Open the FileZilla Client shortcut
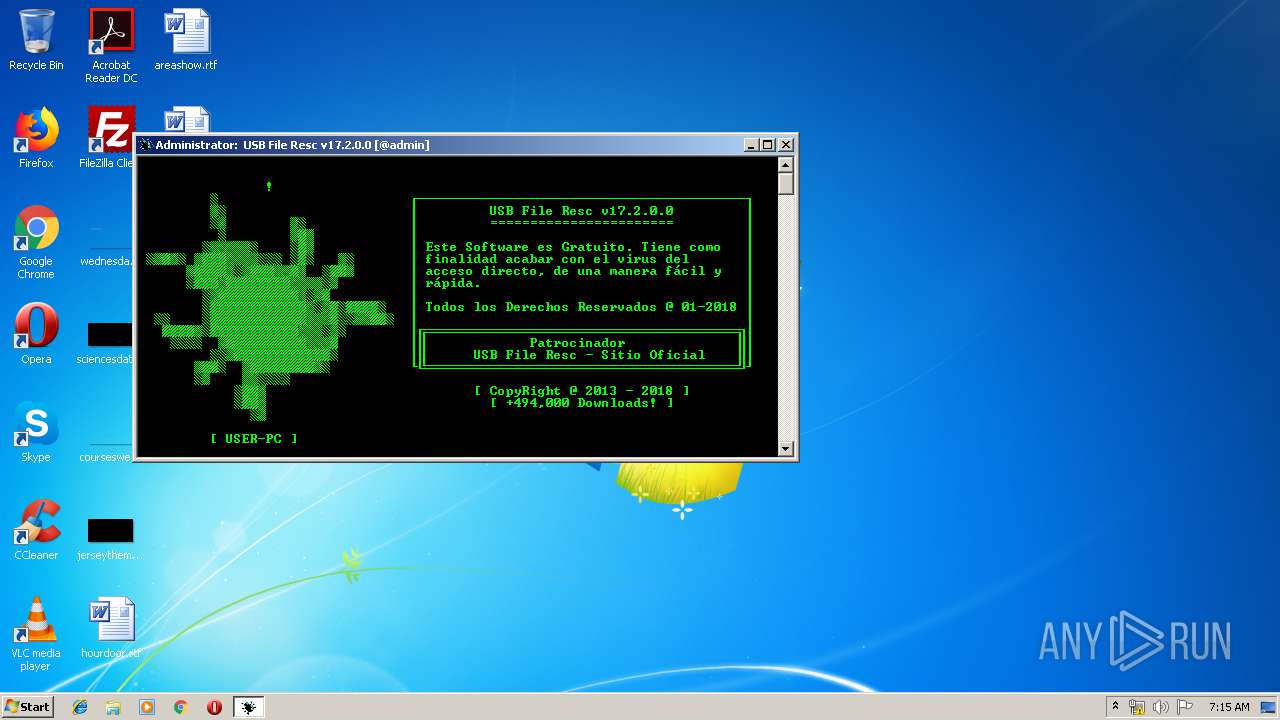Screen dimensions: 1280x720 tap(108, 138)
